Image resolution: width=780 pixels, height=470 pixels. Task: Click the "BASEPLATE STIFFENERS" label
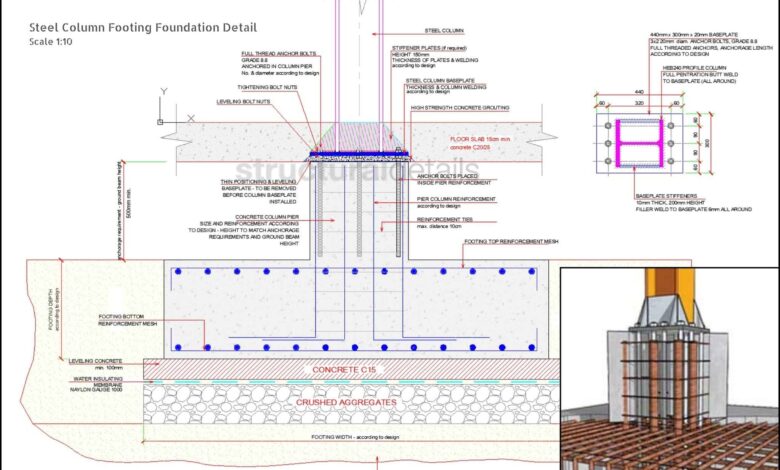666,196
